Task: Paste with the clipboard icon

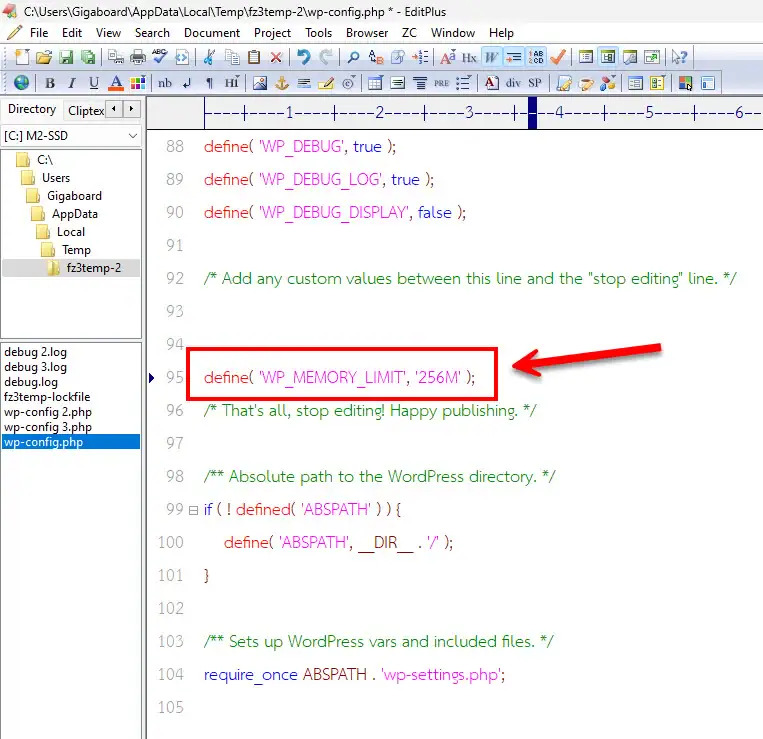Action: pos(254,57)
